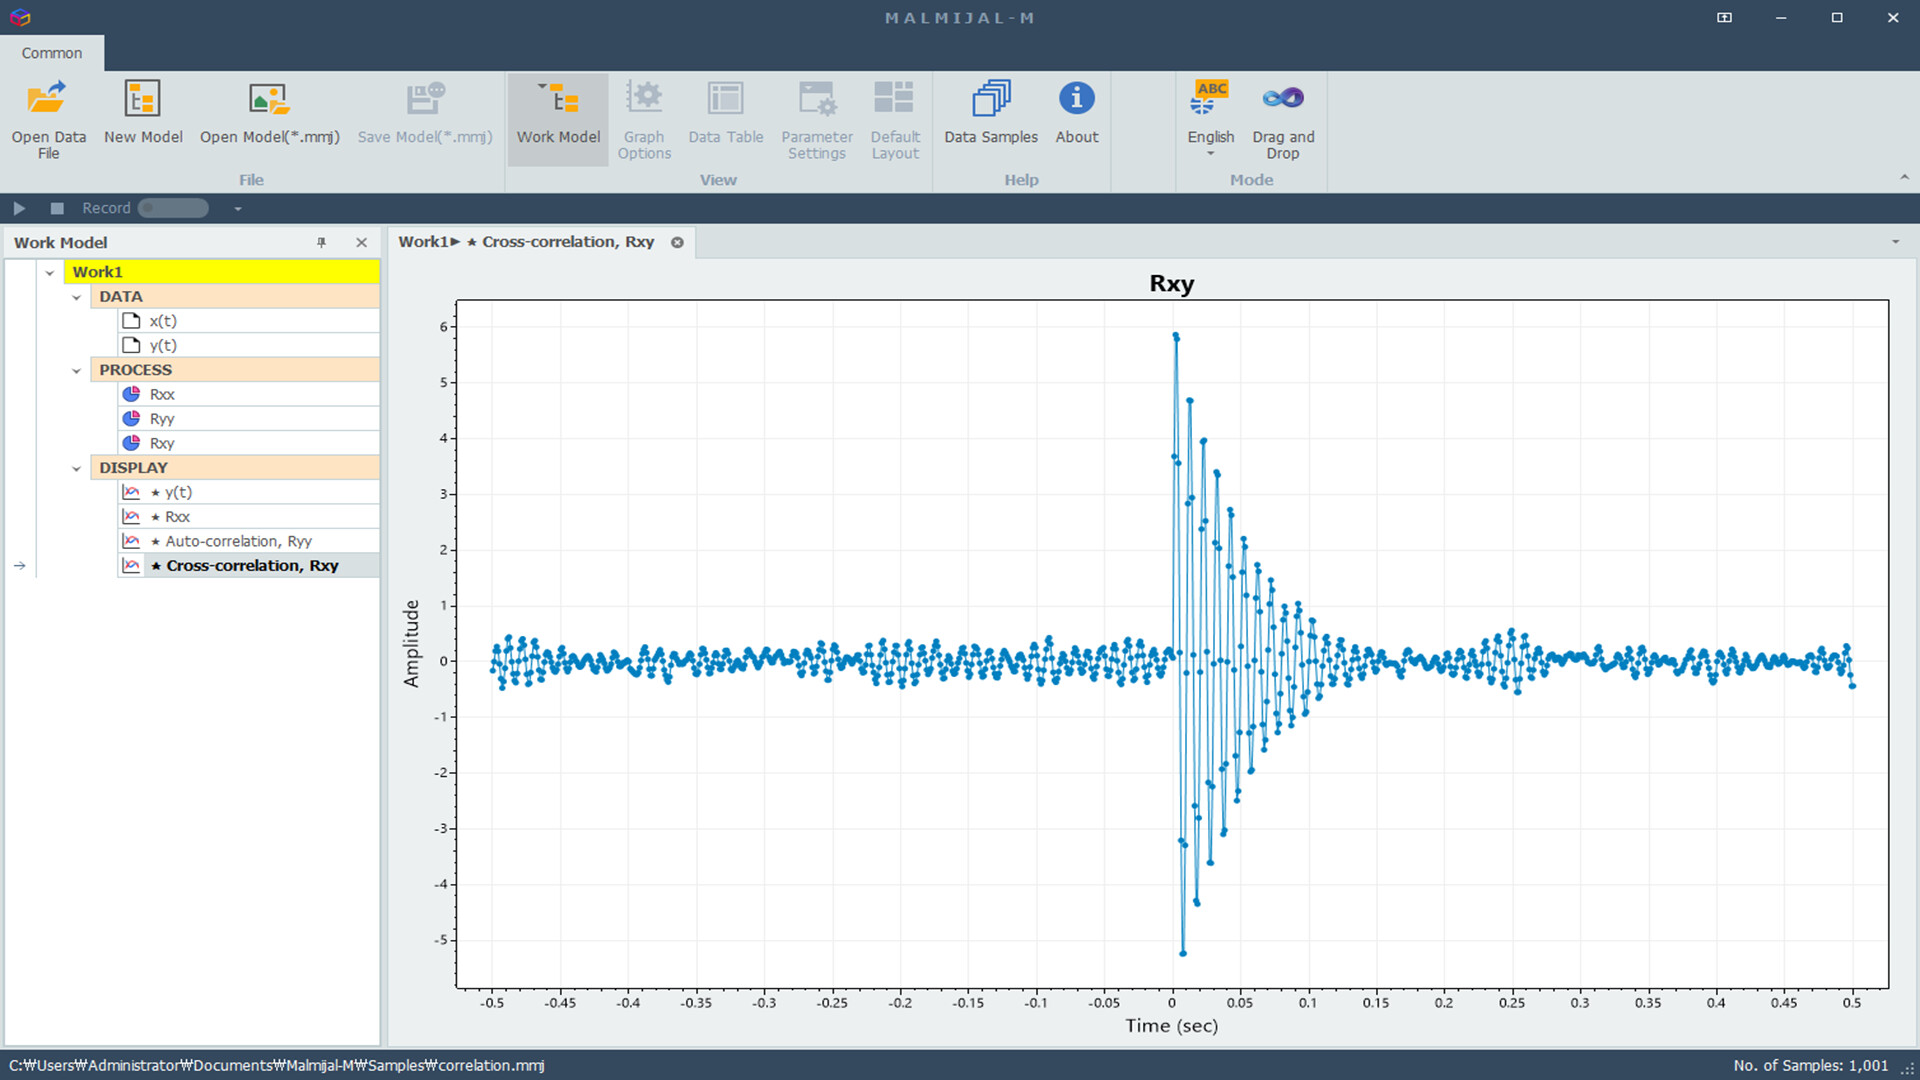Collapse the PROCESS tree group

pos(76,371)
